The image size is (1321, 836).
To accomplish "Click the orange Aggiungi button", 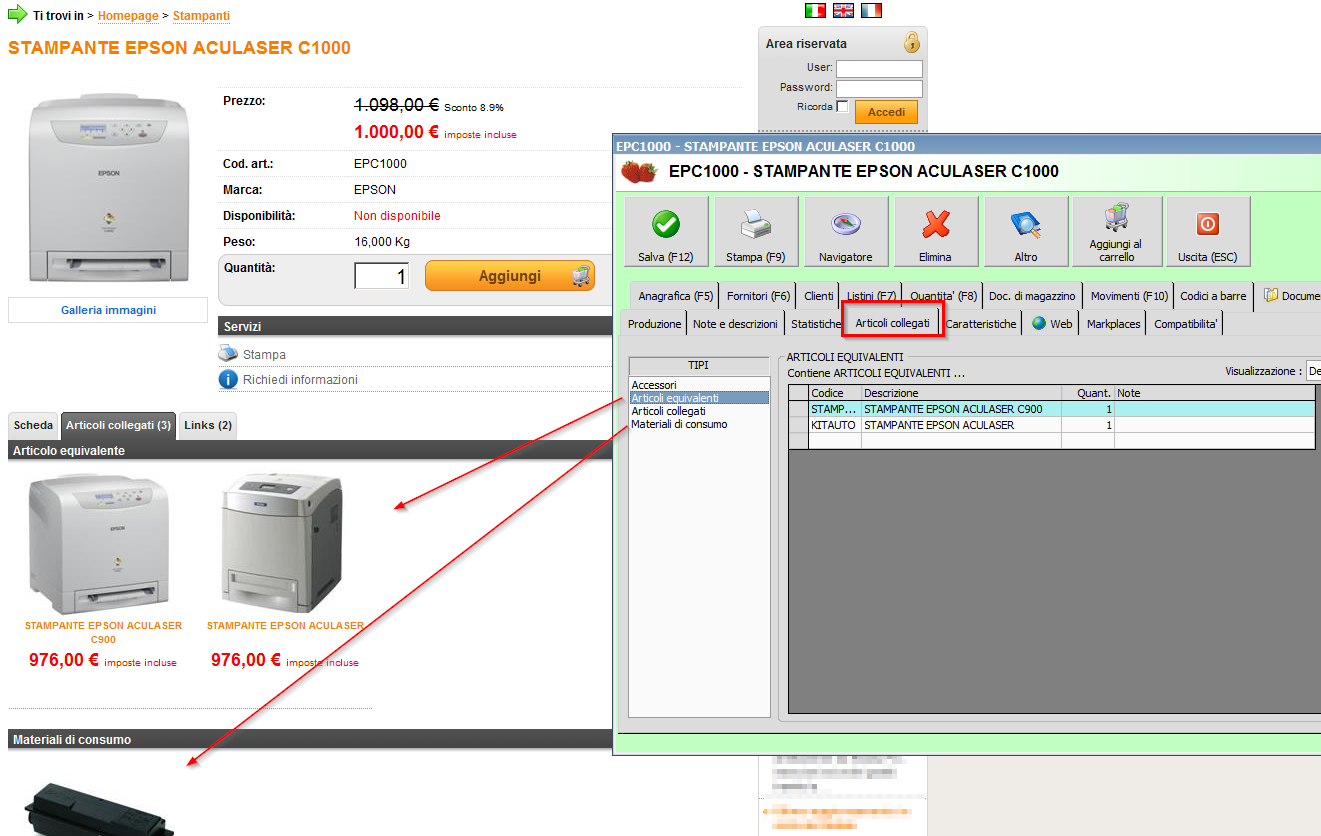I will [x=510, y=276].
